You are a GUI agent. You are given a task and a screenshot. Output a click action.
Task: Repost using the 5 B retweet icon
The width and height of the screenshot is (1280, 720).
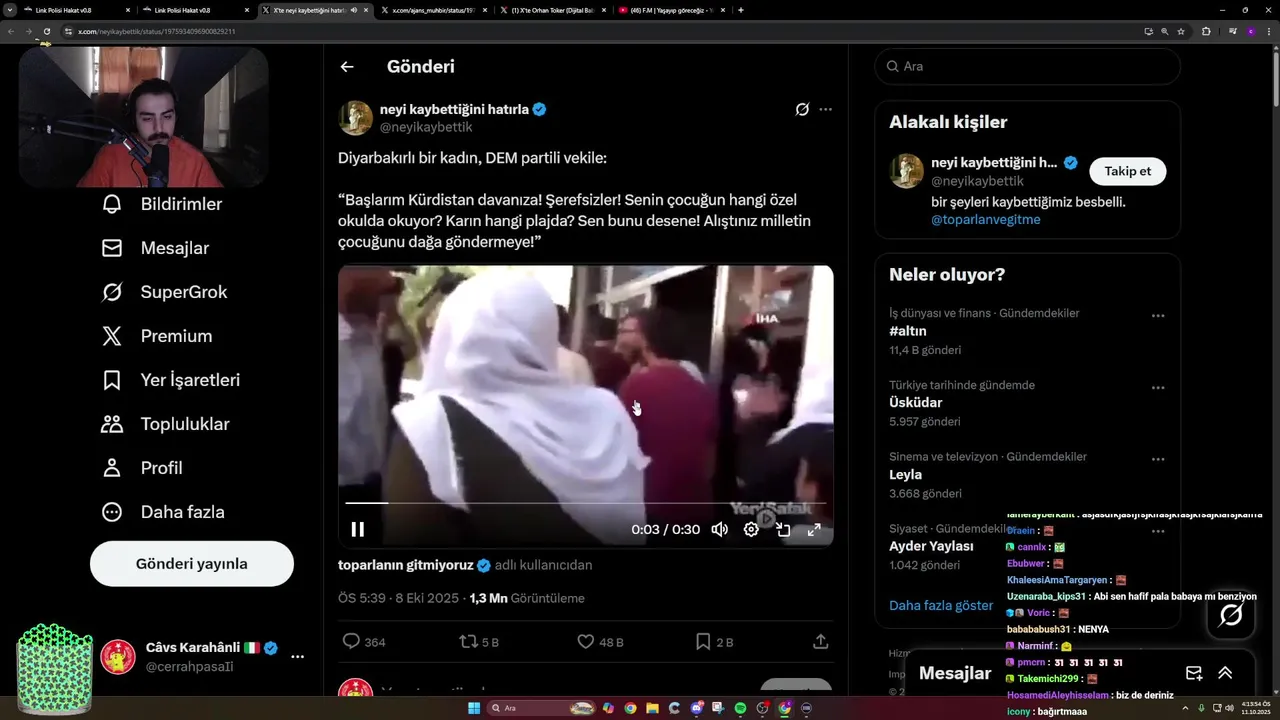coord(467,641)
